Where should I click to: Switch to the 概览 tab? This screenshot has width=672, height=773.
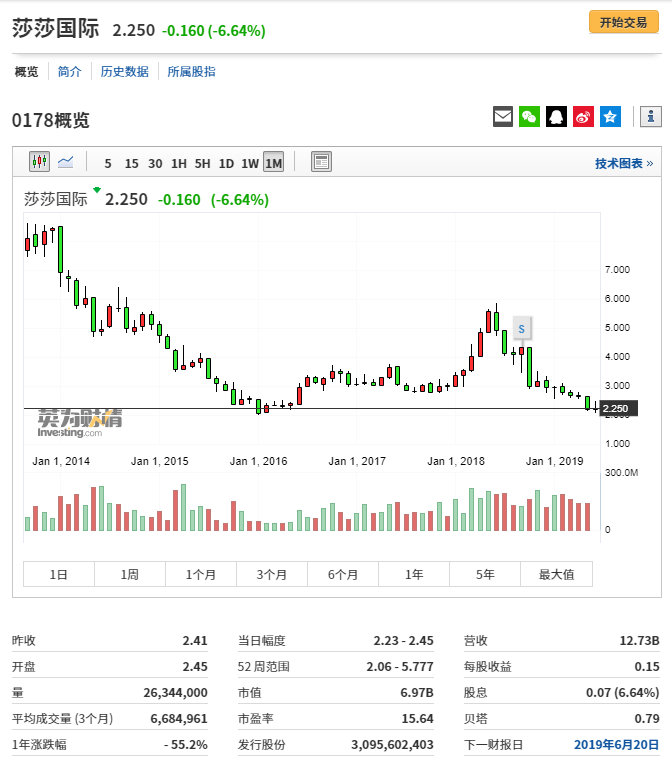[27, 72]
